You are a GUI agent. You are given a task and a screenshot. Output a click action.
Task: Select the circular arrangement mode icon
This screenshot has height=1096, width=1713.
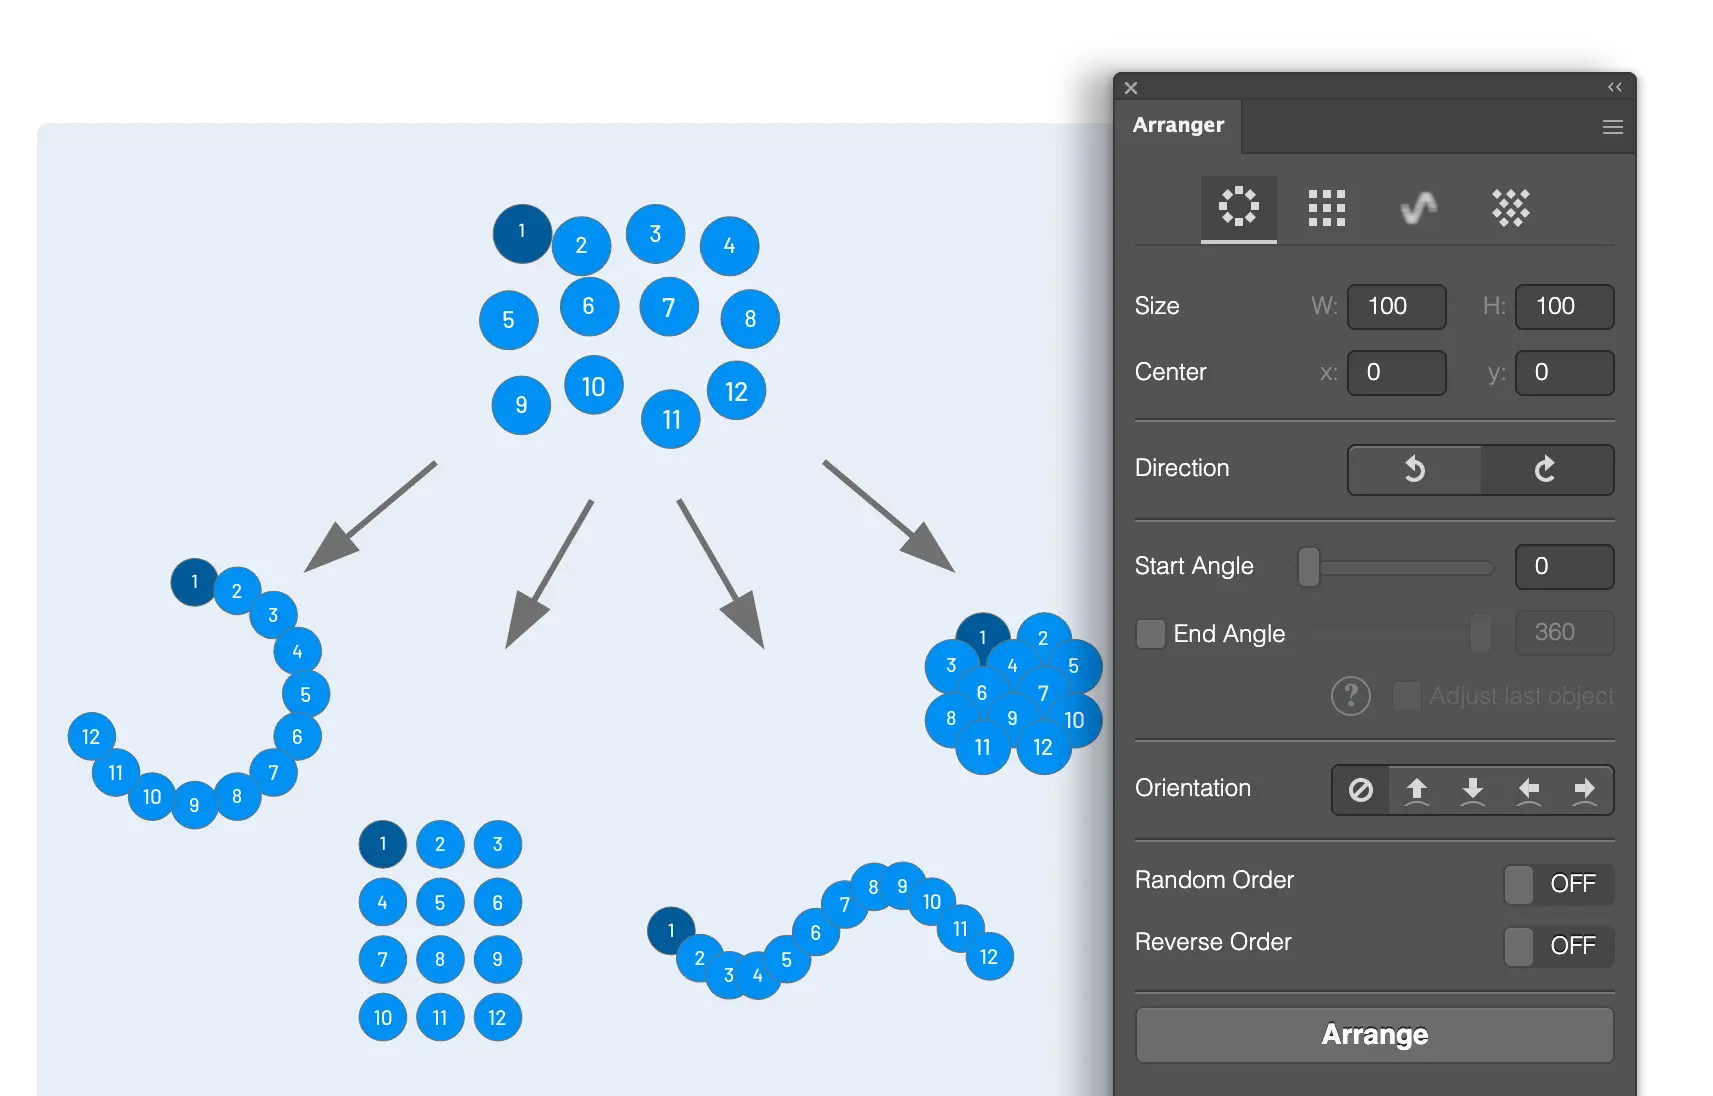tap(1238, 207)
